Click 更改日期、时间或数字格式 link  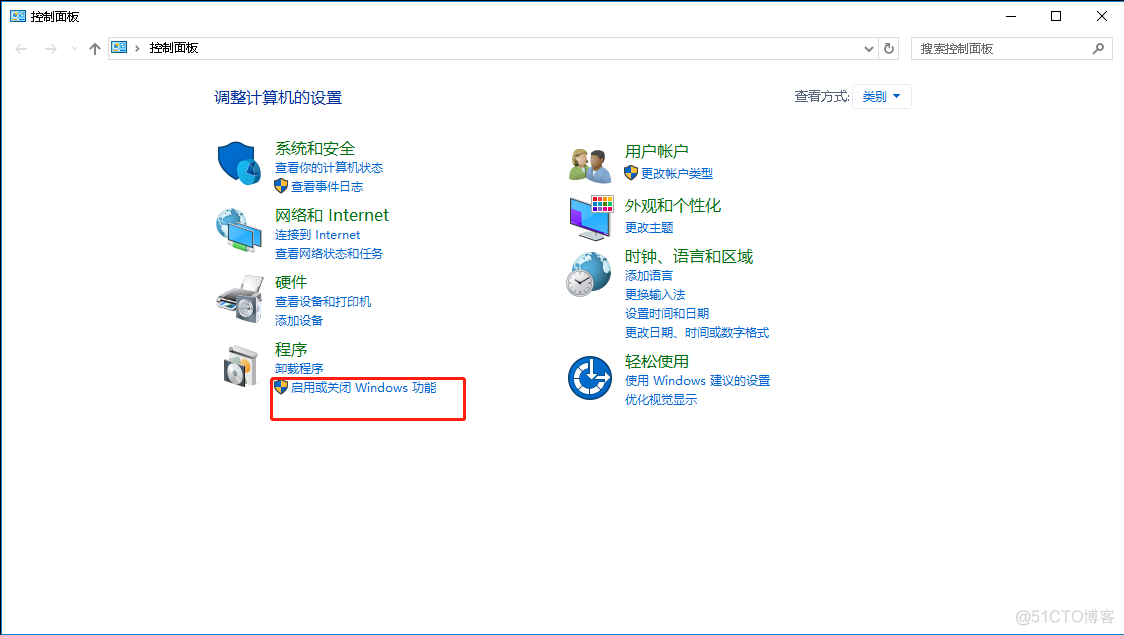click(x=697, y=333)
